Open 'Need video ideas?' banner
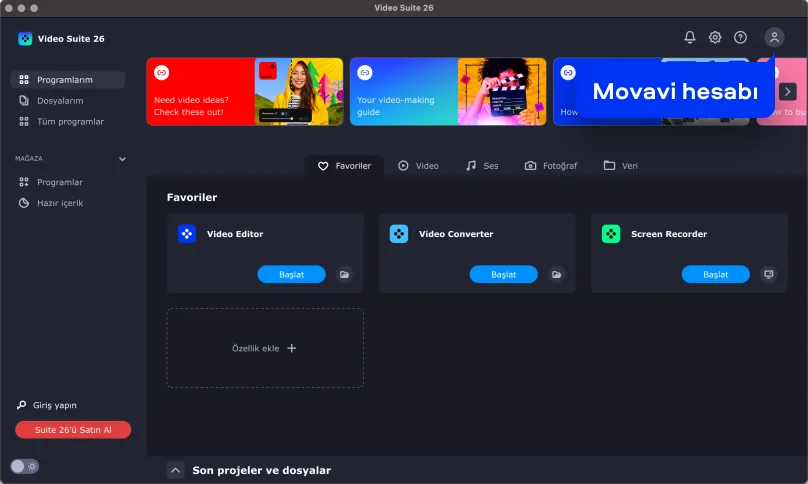This screenshot has height=484, width=808. [245, 92]
